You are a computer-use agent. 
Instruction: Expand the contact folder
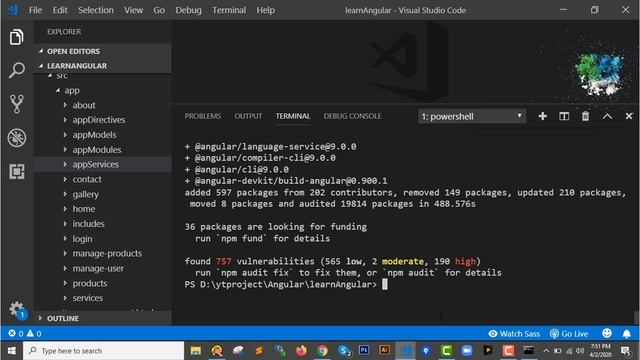tap(102, 179)
